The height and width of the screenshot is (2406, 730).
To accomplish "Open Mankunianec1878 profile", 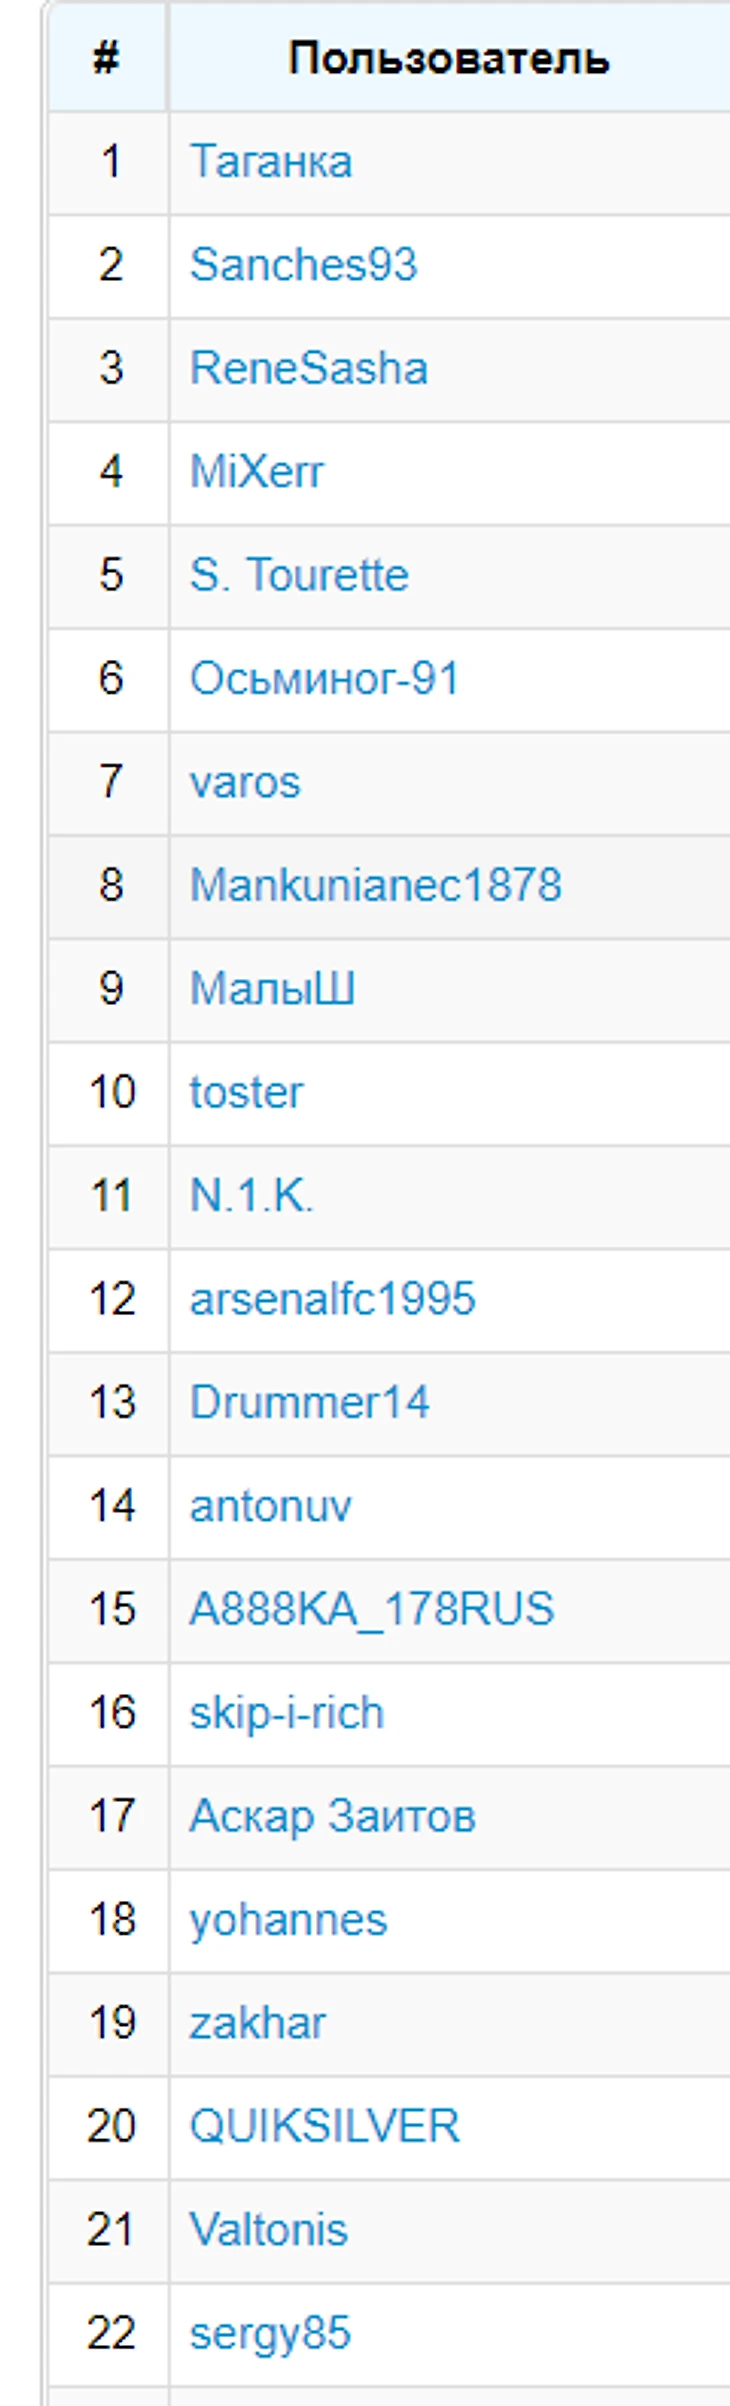I will click(x=376, y=885).
